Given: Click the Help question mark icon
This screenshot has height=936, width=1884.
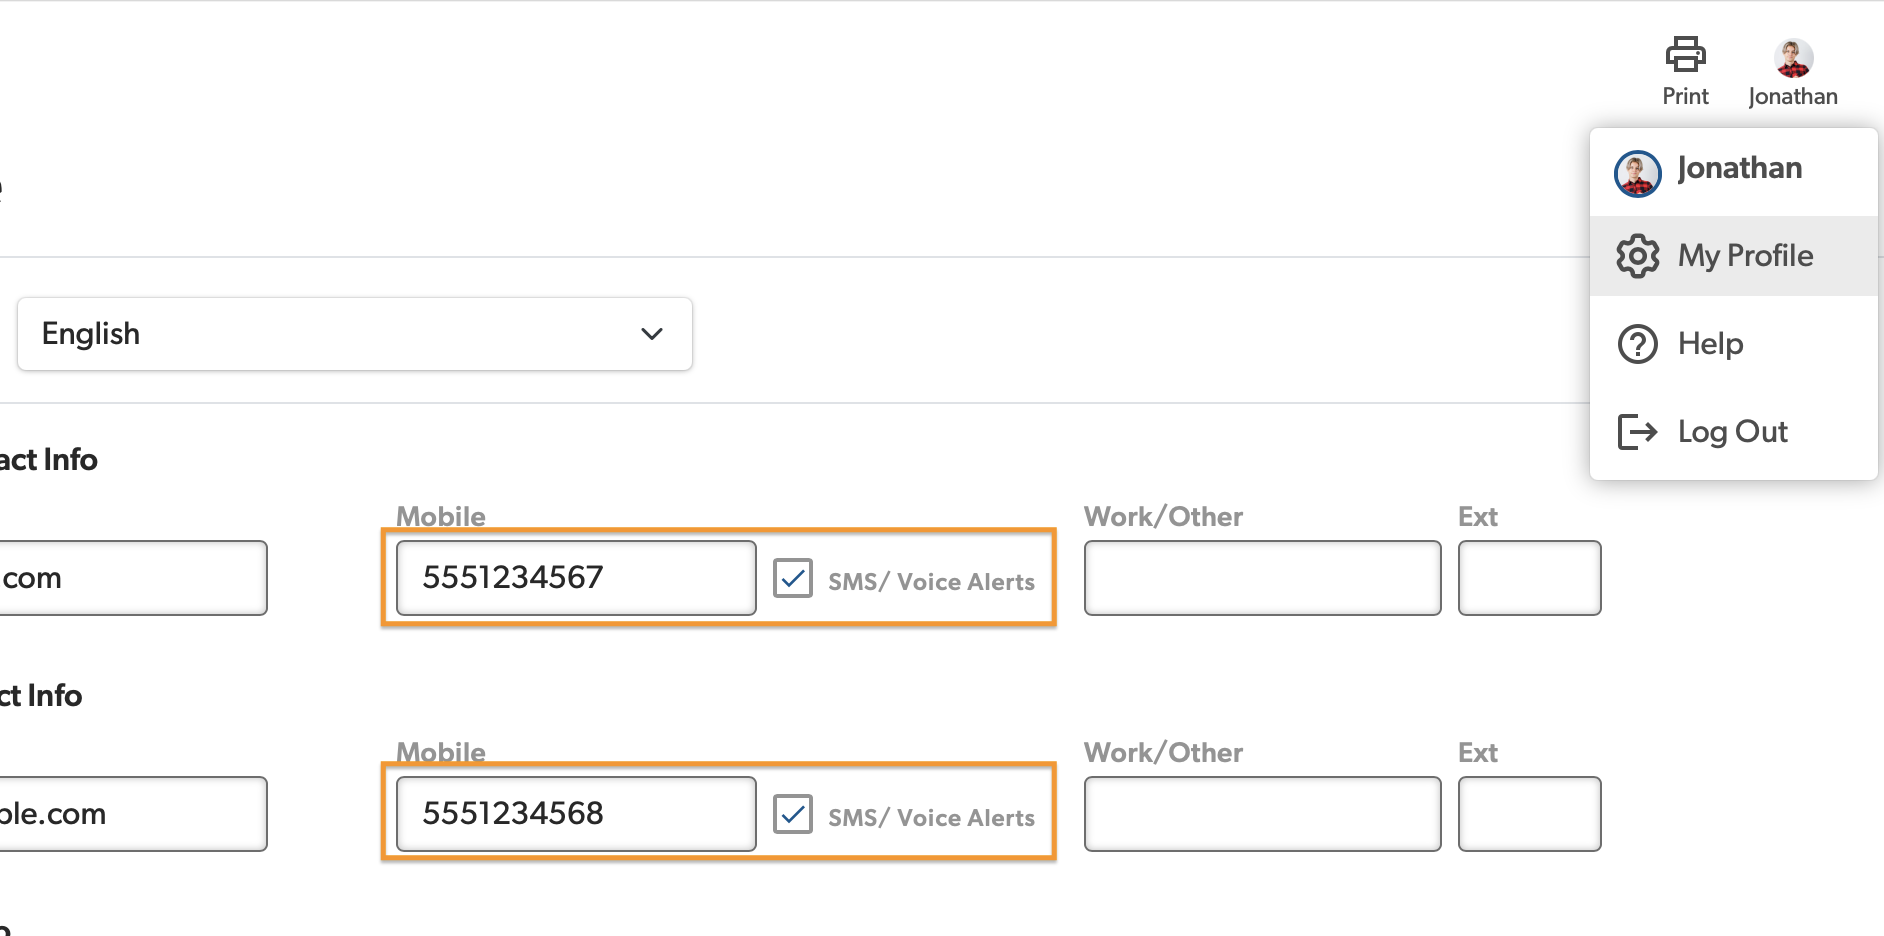Looking at the screenshot, I should (x=1637, y=344).
